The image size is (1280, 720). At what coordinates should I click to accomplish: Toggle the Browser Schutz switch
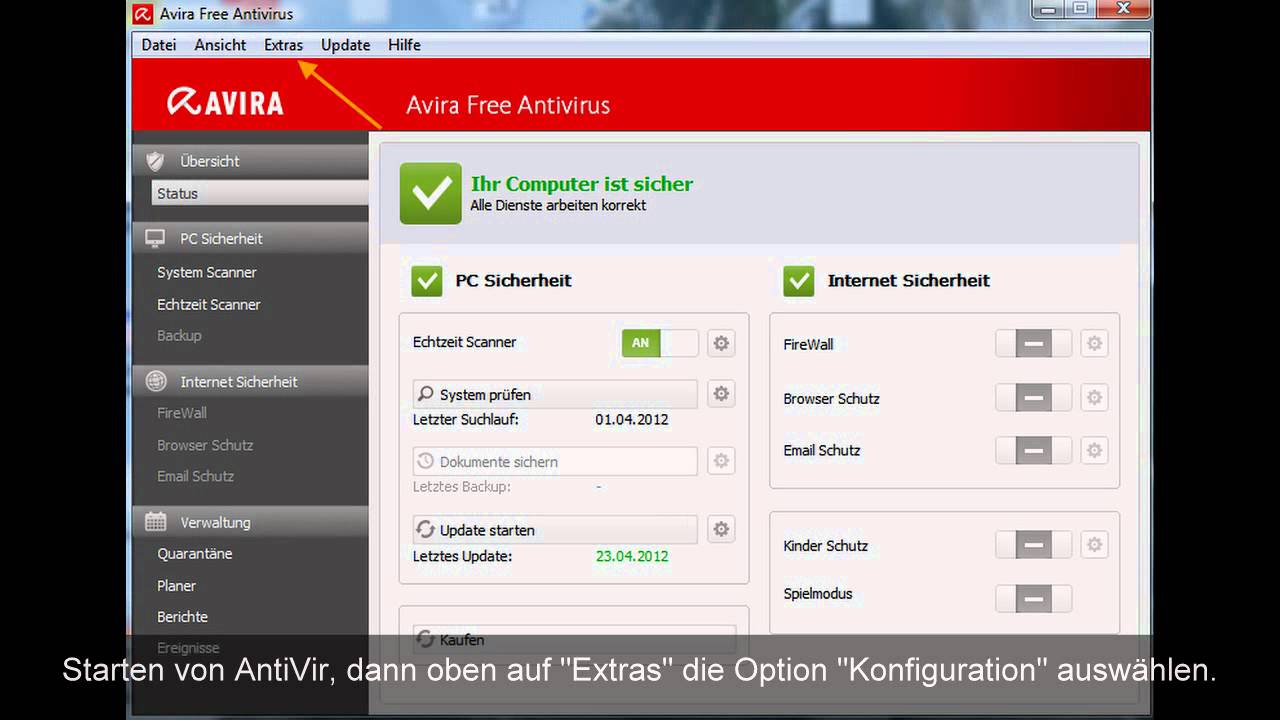coord(1033,398)
